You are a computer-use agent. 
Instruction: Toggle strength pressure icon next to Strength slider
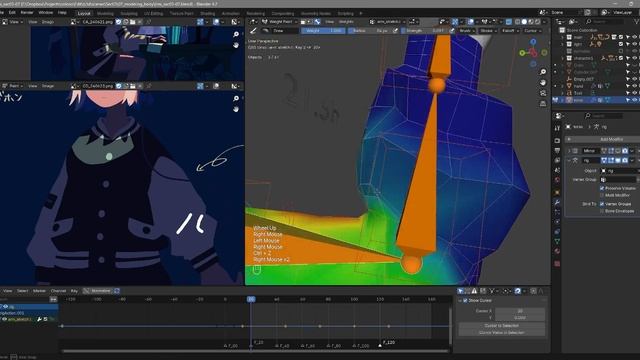click(452, 31)
